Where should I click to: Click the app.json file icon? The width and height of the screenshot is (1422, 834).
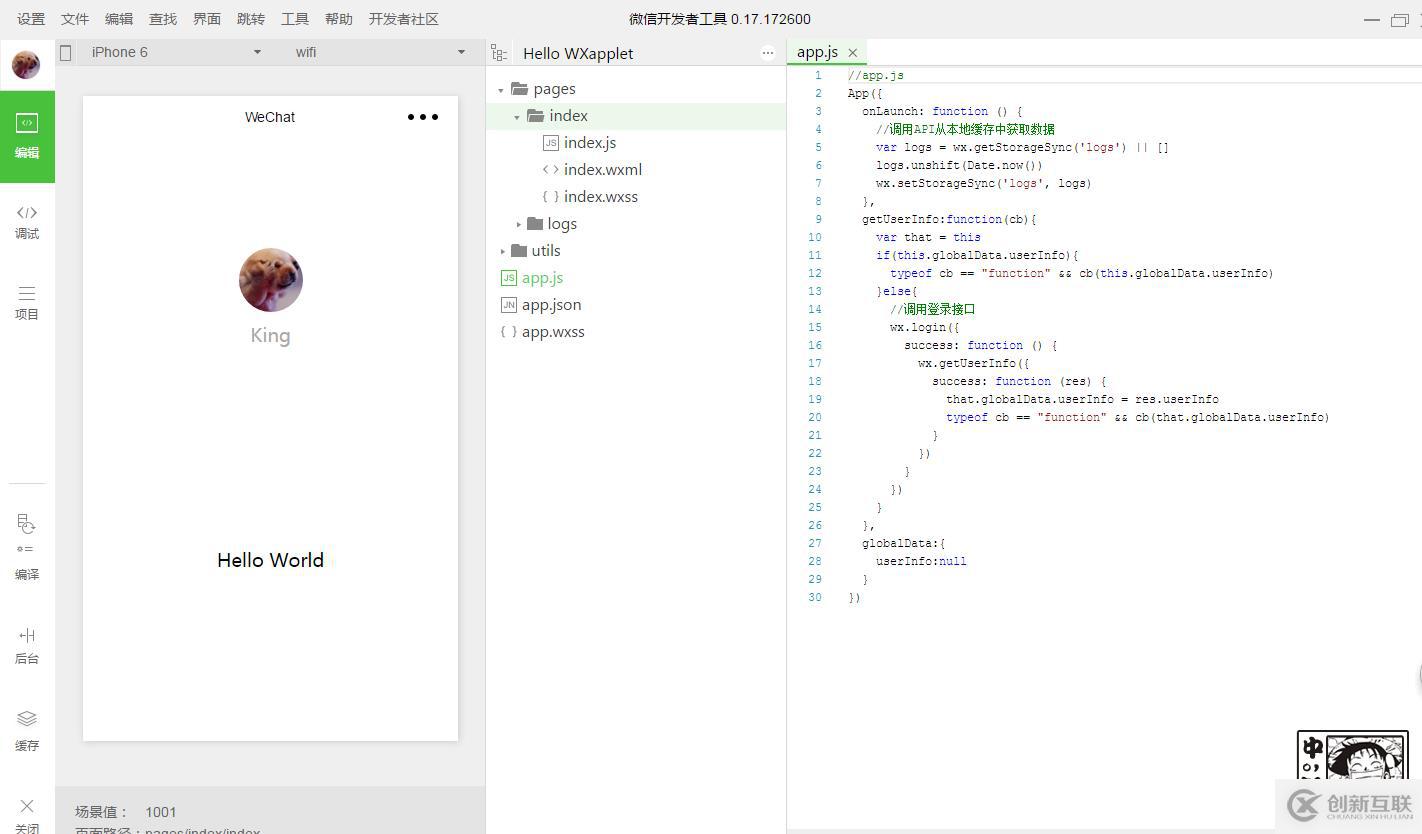[509, 305]
